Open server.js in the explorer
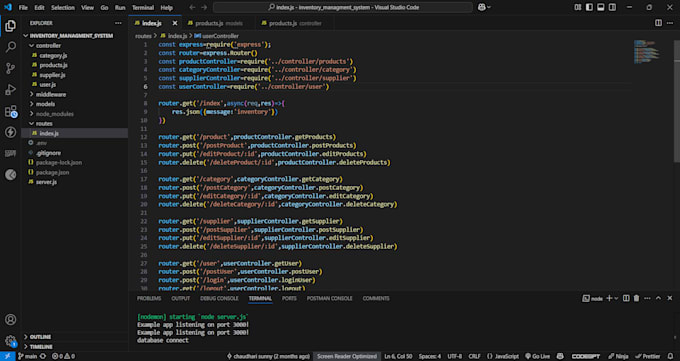This screenshot has width=680, height=361. pos(46,182)
